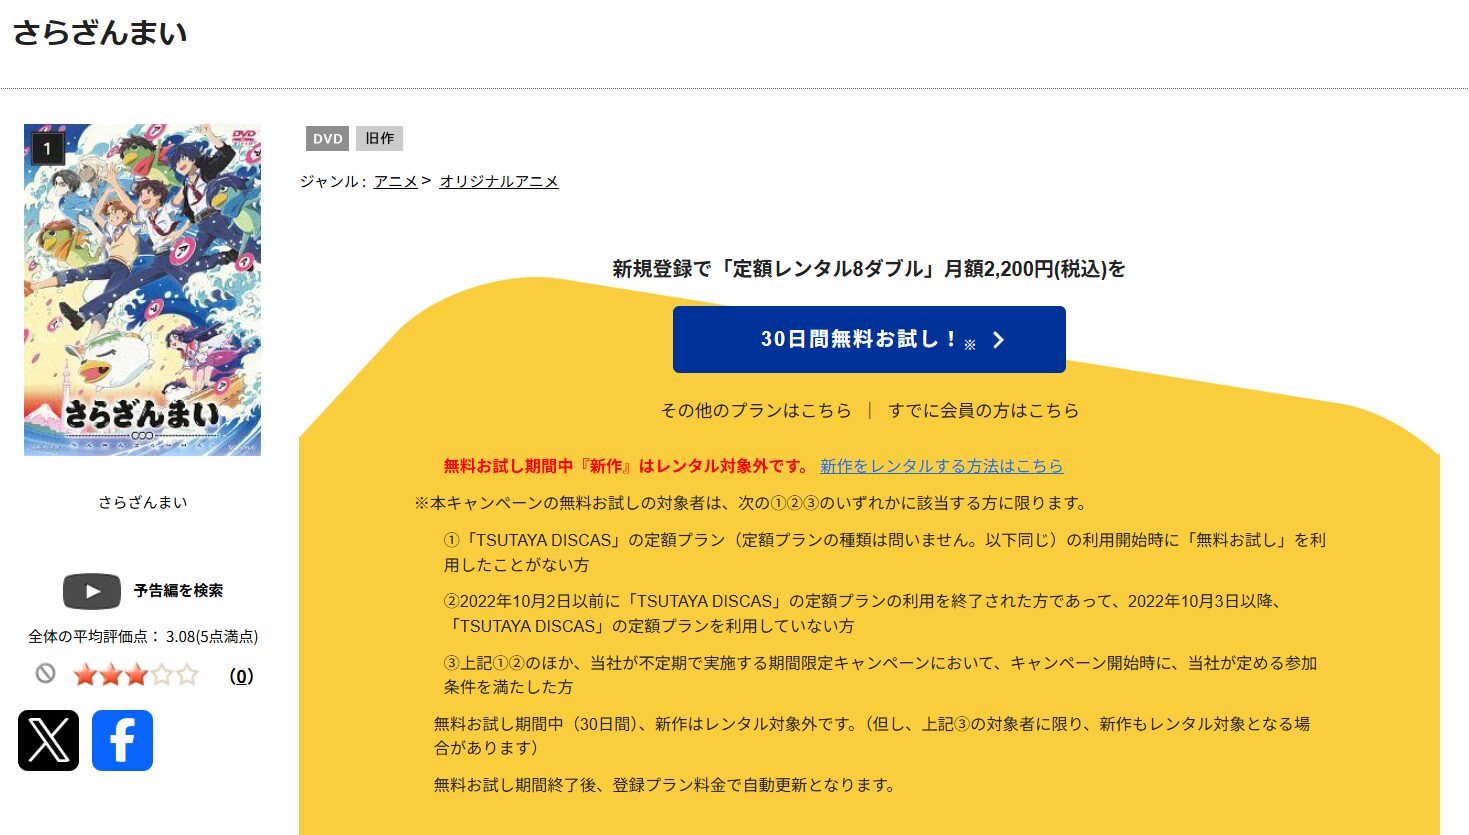Viewport: 1469px width, 835px height.
Task: Click the no-rating prohibition icon
Action: click(x=44, y=675)
